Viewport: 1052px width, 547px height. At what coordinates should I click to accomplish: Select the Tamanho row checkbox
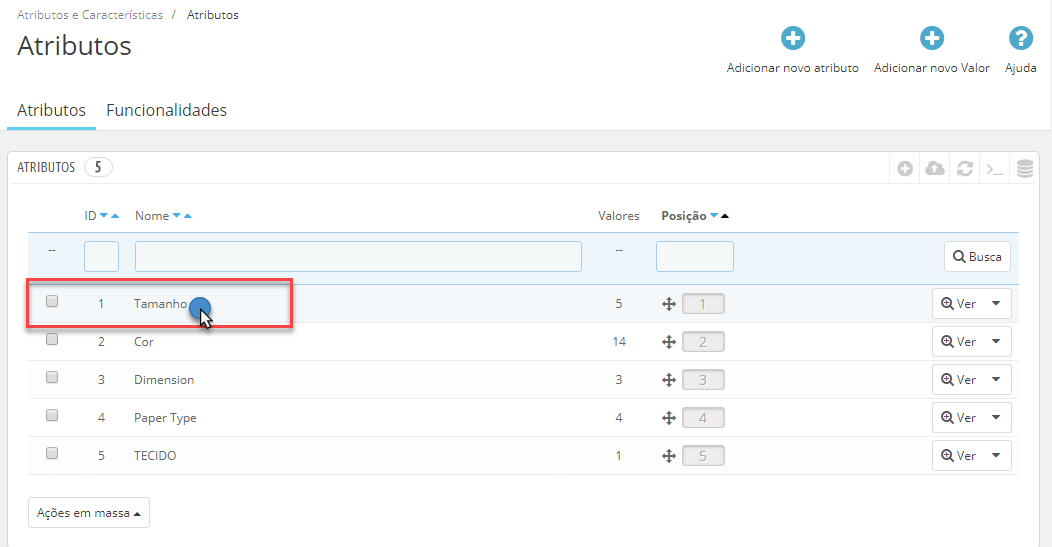point(52,301)
